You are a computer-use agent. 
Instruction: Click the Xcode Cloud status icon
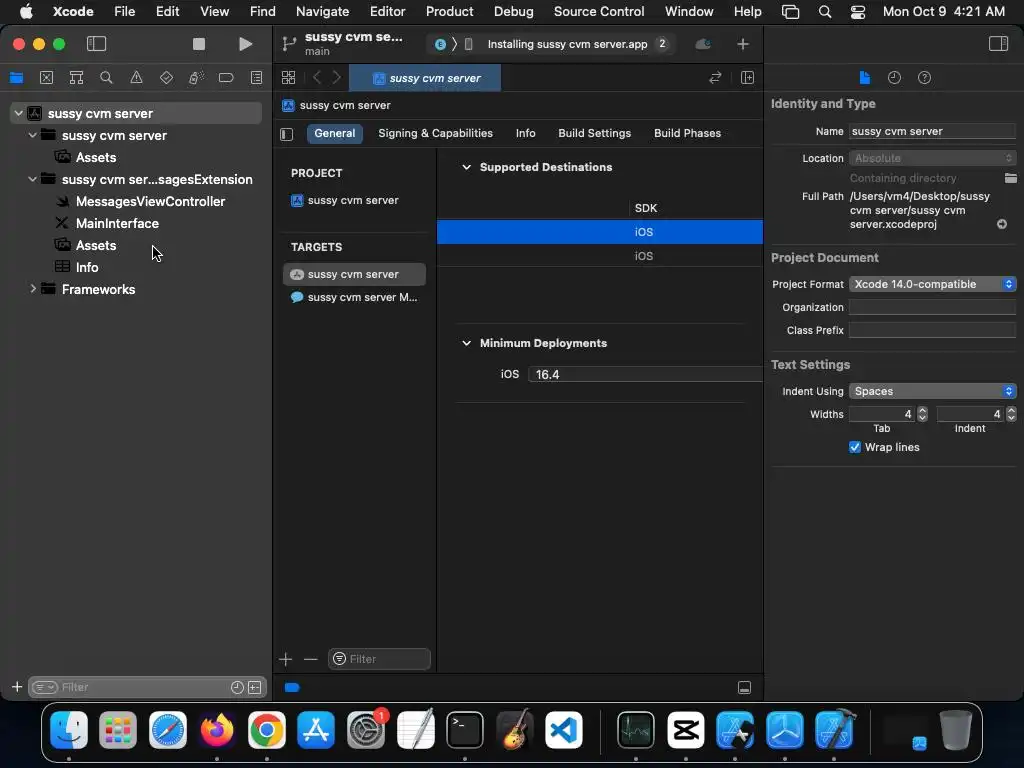tap(703, 44)
